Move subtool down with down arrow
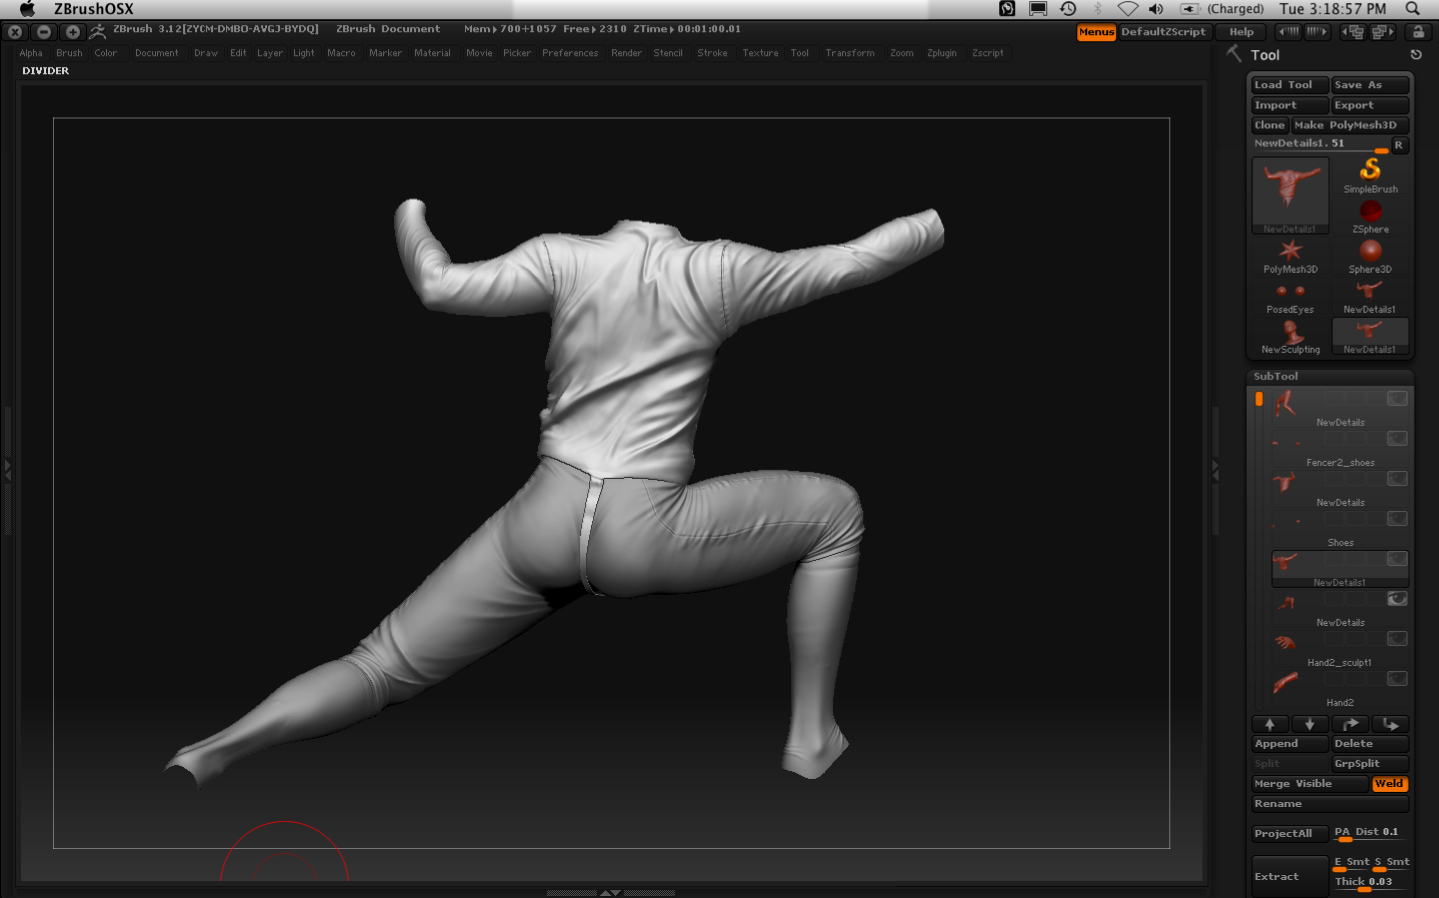The image size is (1439, 898). click(1310, 724)
